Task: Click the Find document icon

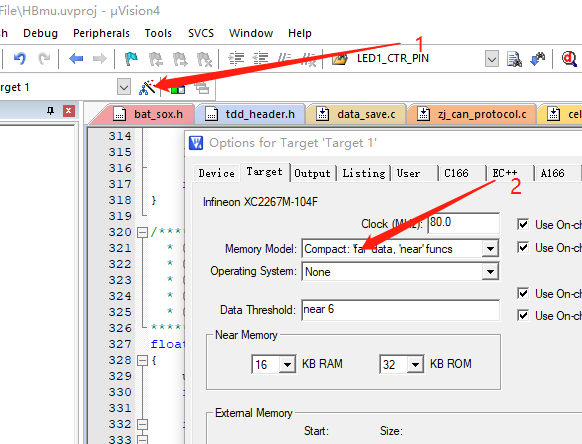Action: point(514,59)
